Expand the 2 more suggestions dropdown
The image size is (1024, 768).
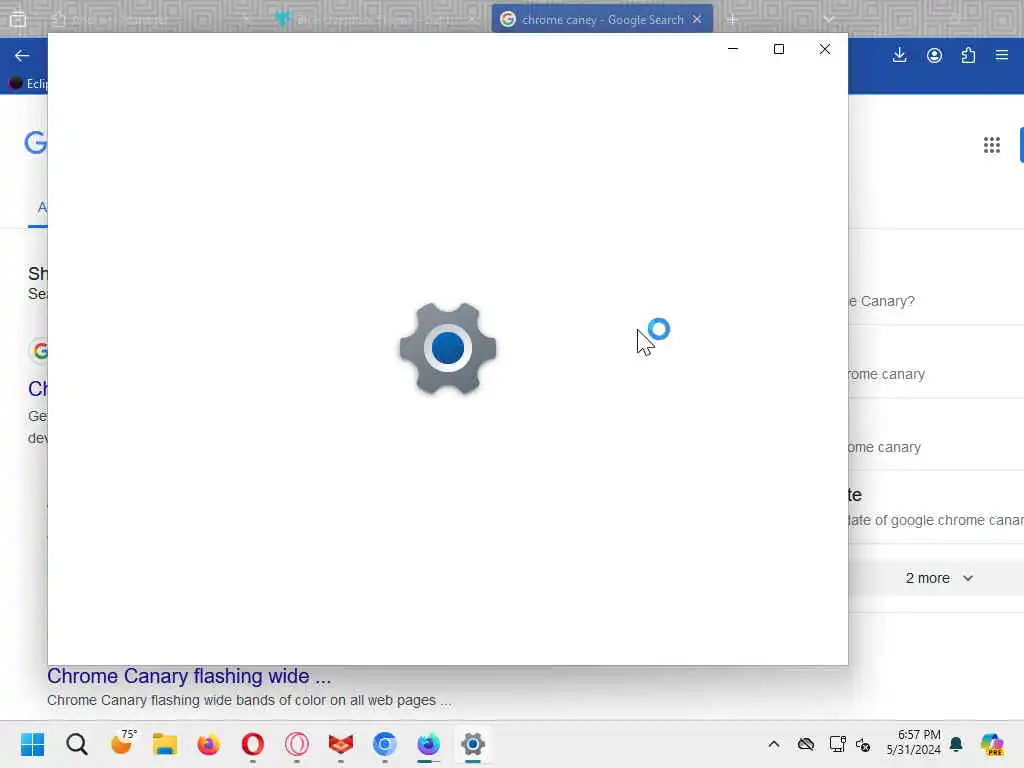click(939, 578)
